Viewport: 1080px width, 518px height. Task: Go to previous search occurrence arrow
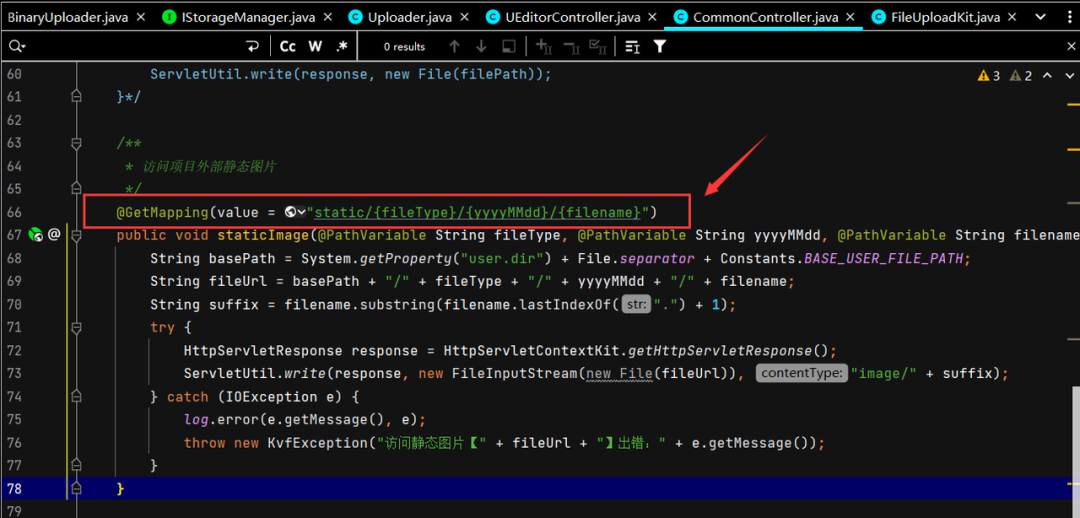[x=455, y=46]
